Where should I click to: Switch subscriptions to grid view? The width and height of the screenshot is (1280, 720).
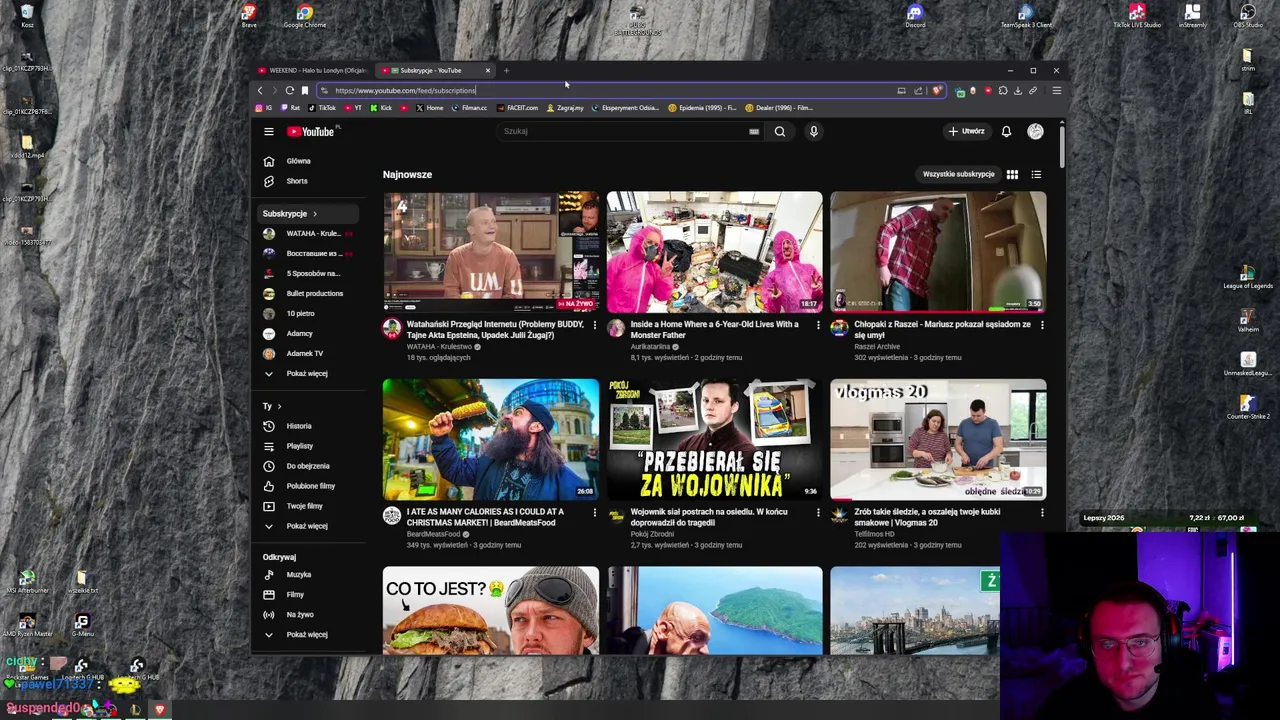point(1012,174)
